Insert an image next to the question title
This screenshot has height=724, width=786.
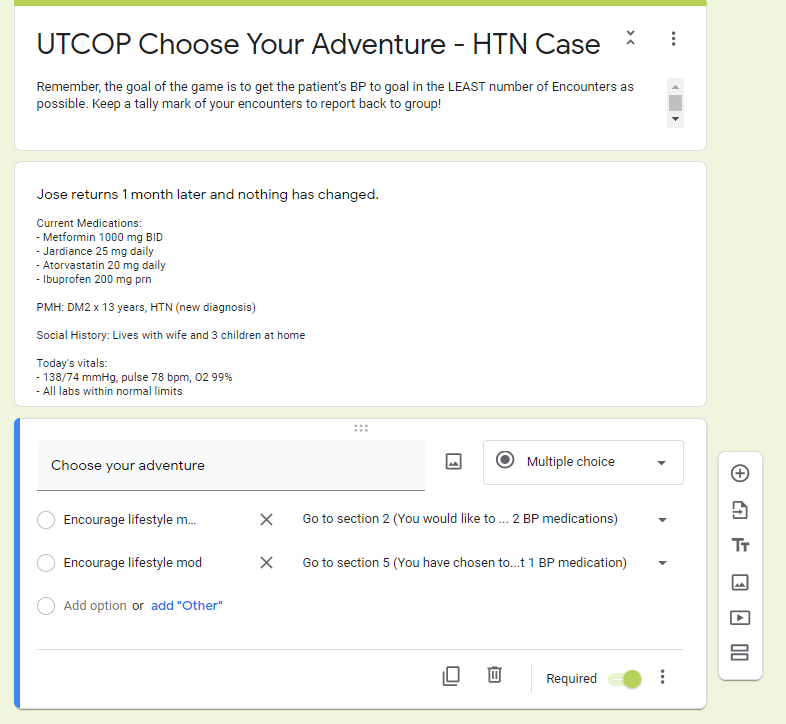[x=454, y=461]
